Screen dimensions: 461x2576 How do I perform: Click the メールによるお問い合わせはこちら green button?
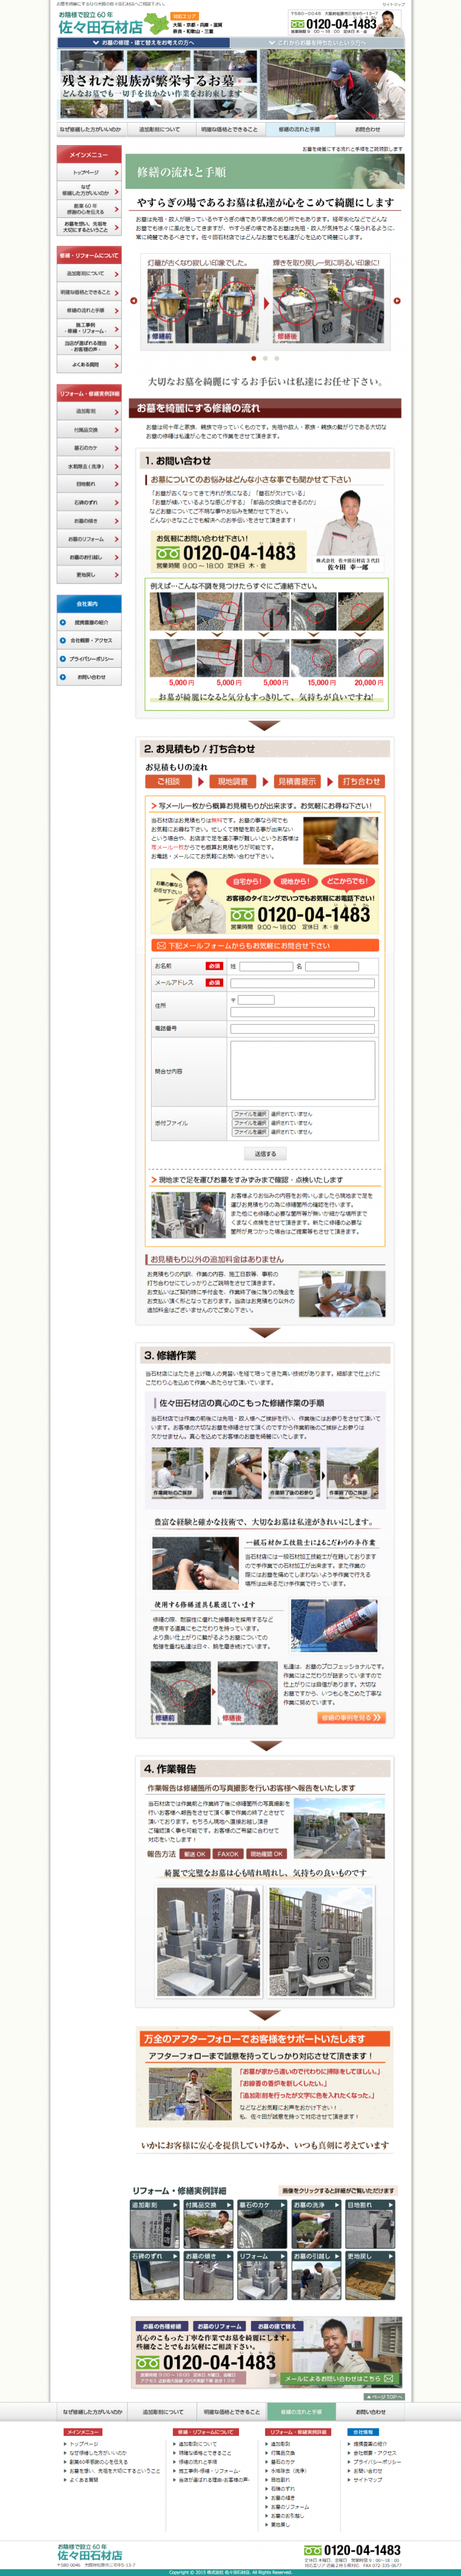tap(341, 2378)
